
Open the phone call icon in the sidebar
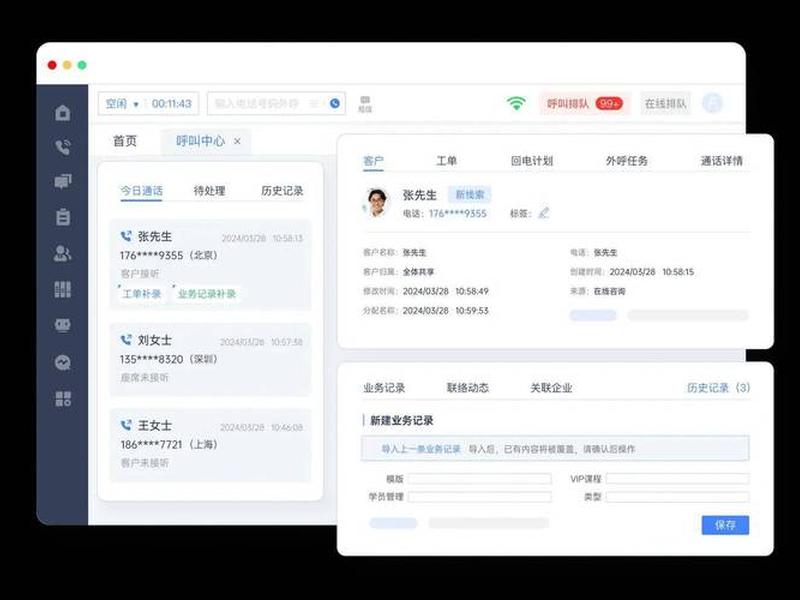pyautogui.click(x=62, y=147)
